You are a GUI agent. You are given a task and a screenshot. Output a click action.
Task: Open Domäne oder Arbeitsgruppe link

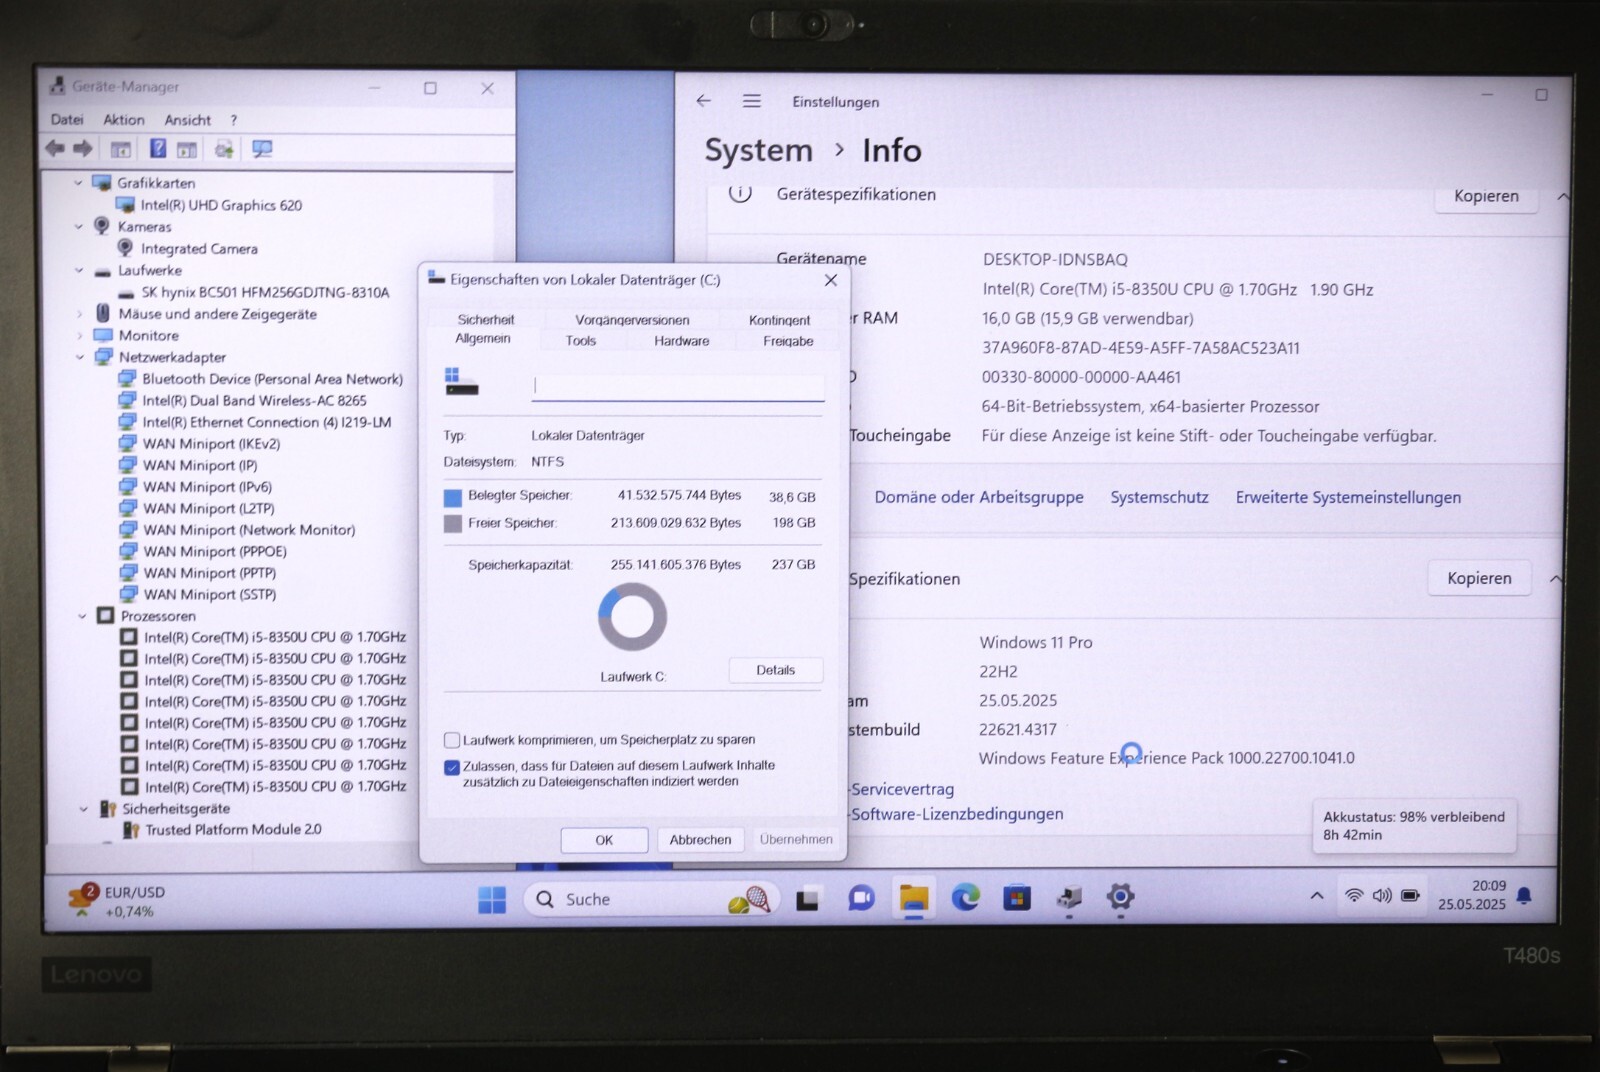(979, 497)
